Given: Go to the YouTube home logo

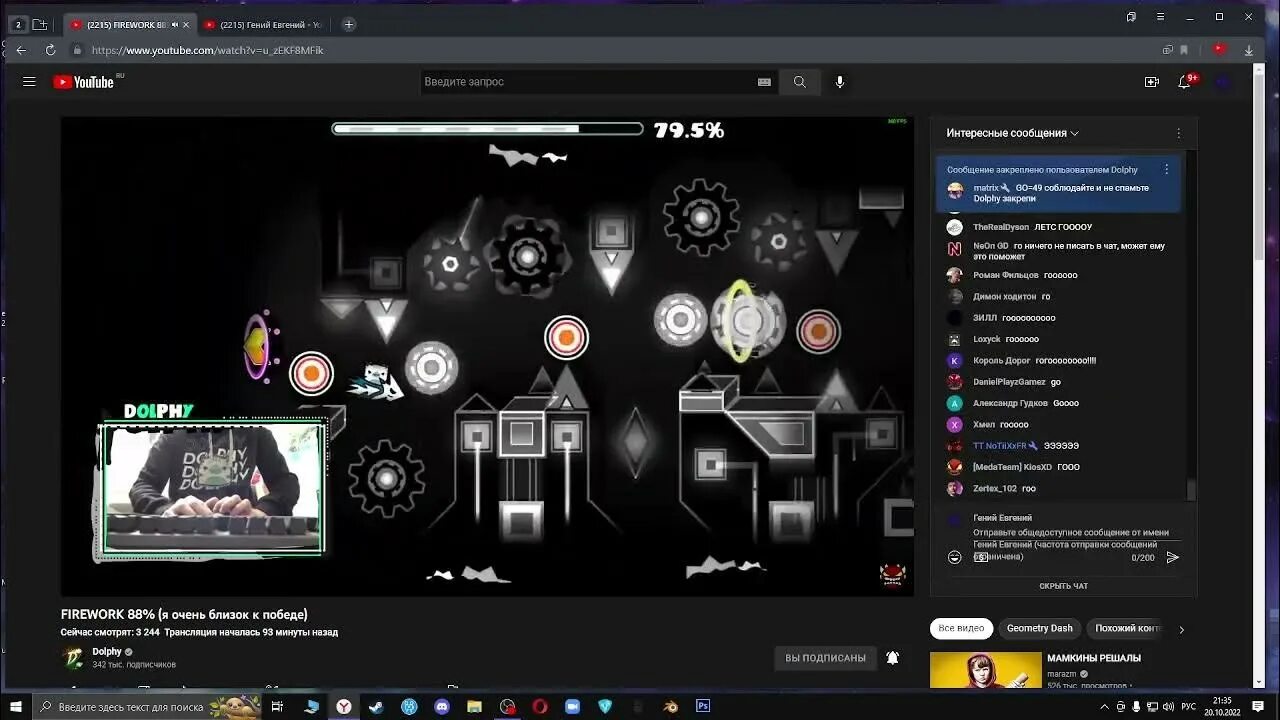Looking at the screenshot, I should coord(84,82).
